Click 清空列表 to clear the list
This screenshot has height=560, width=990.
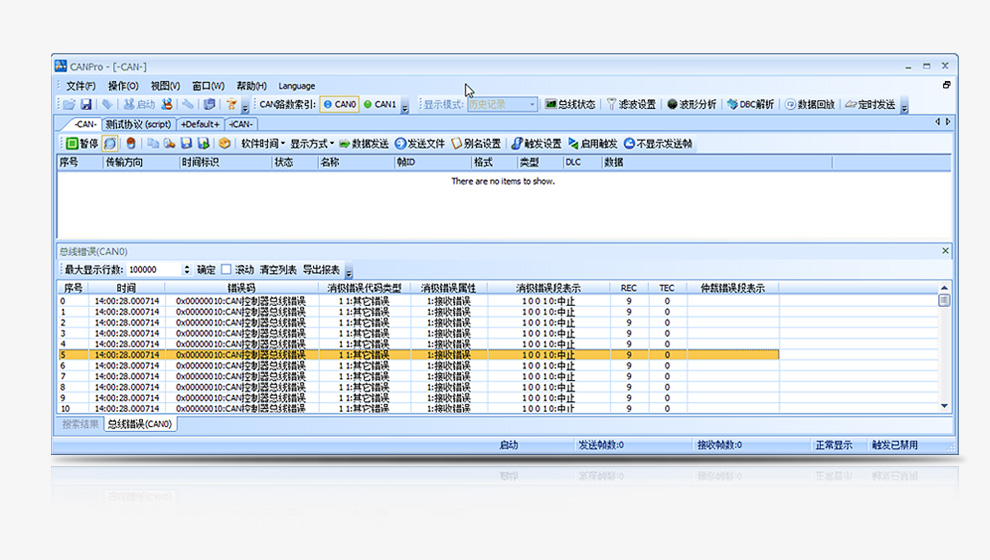[x=278, y=270]
